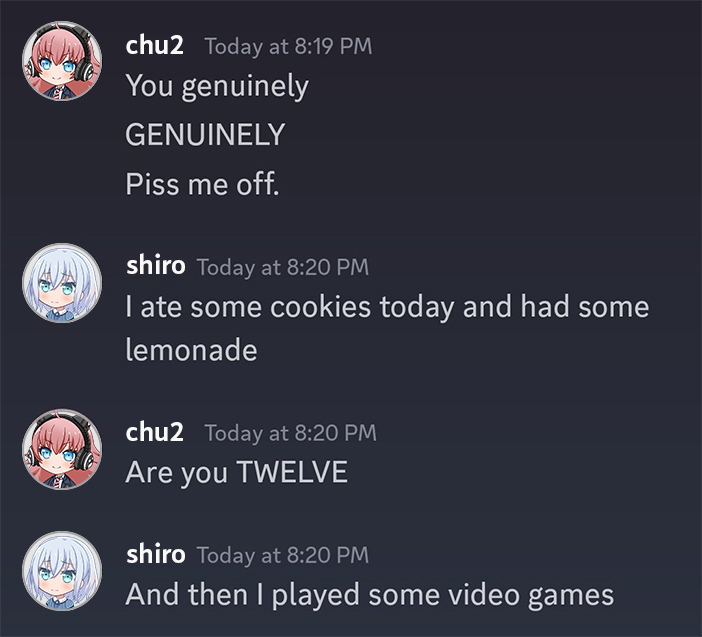702x637 pixels.
Task: Click 'And then I played some video games'
Action: coord(370,596)
